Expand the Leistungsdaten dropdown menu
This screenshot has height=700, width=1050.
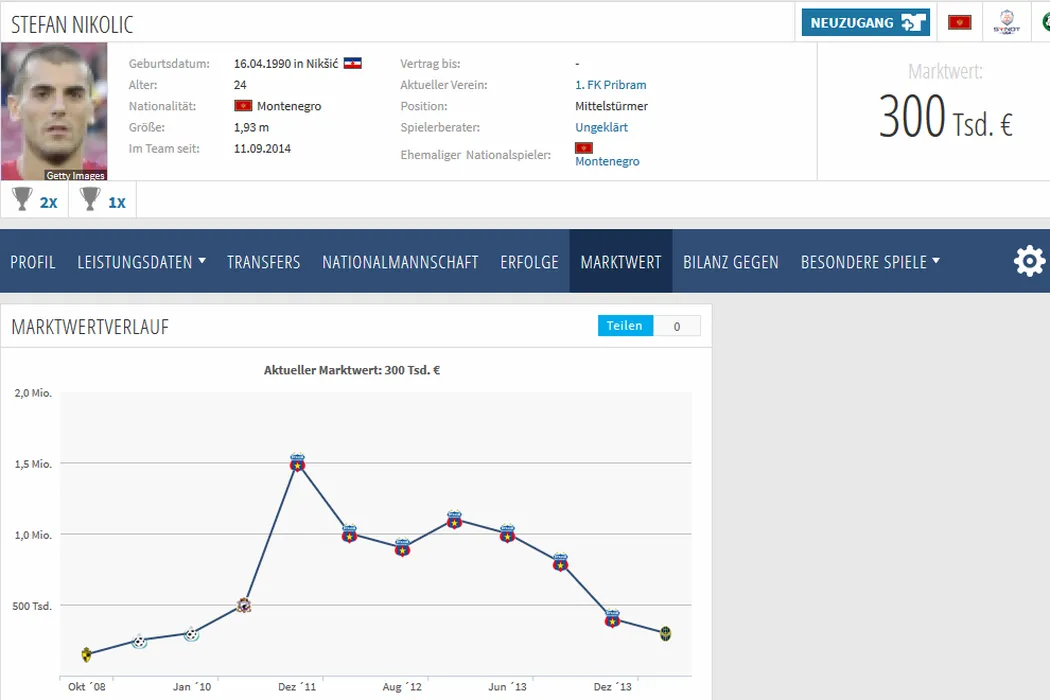click(141, 262)
